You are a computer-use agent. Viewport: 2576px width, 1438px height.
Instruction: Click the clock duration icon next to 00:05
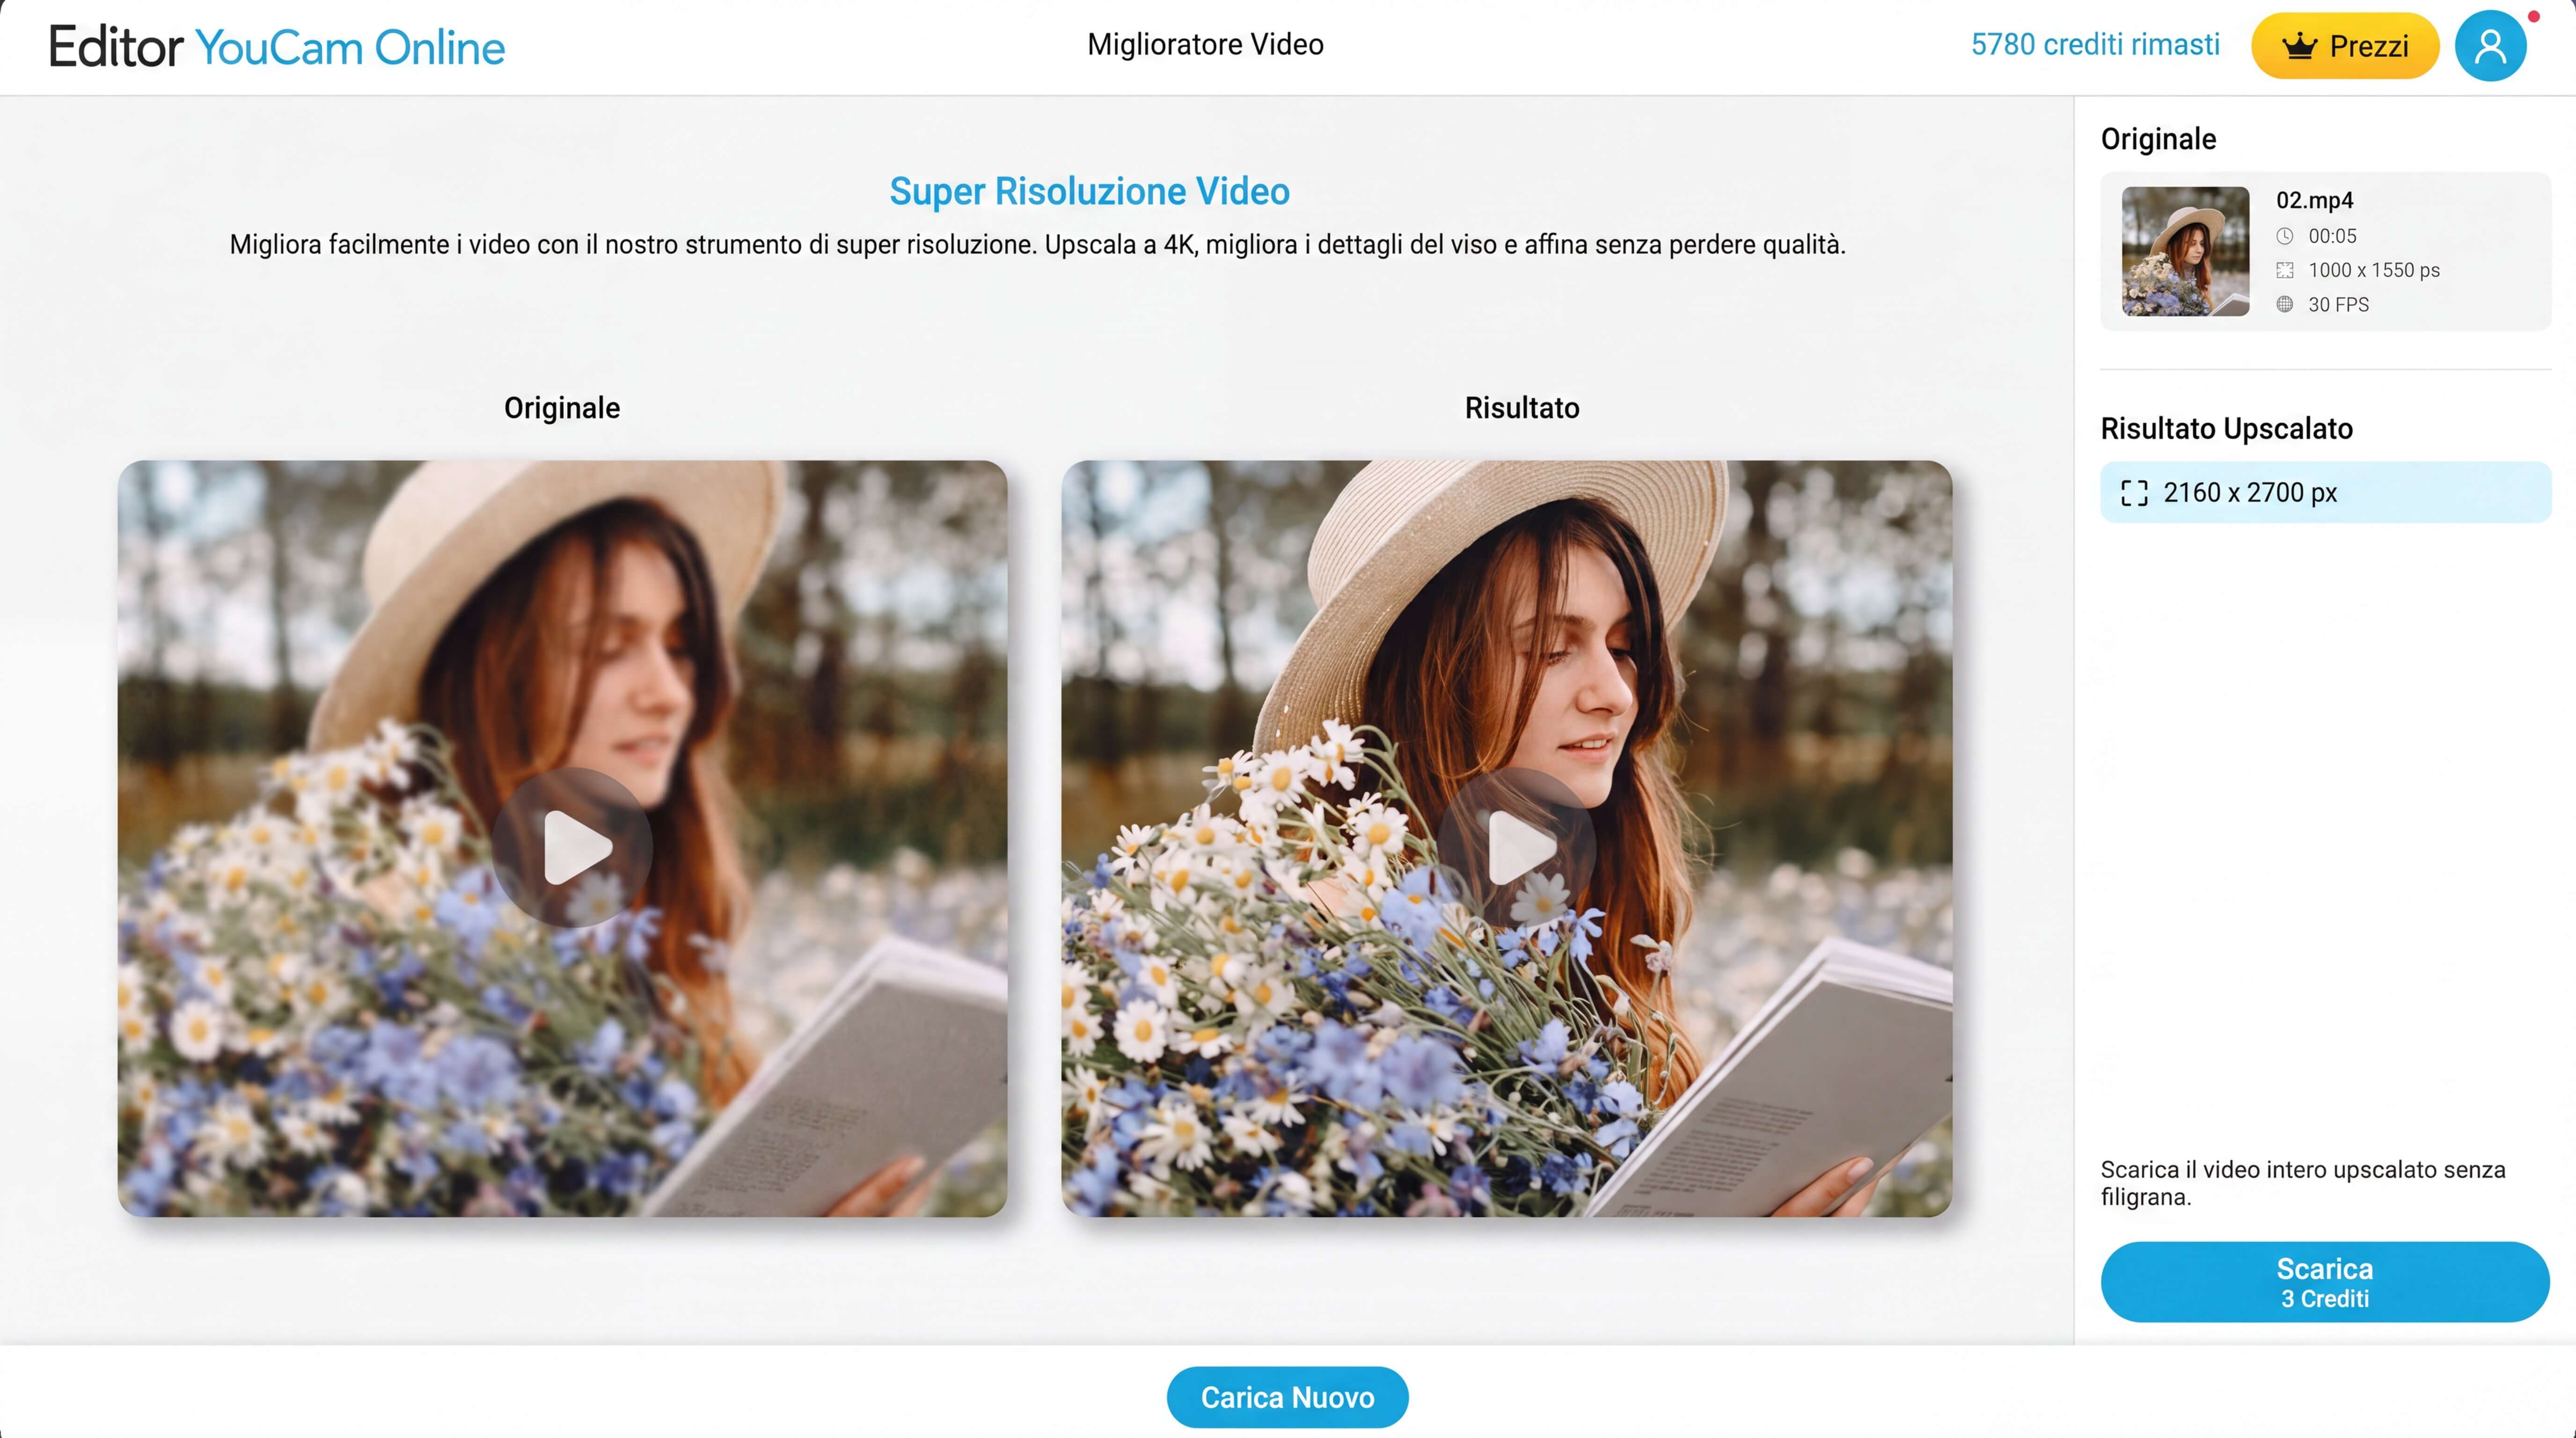click(2285, 237)
